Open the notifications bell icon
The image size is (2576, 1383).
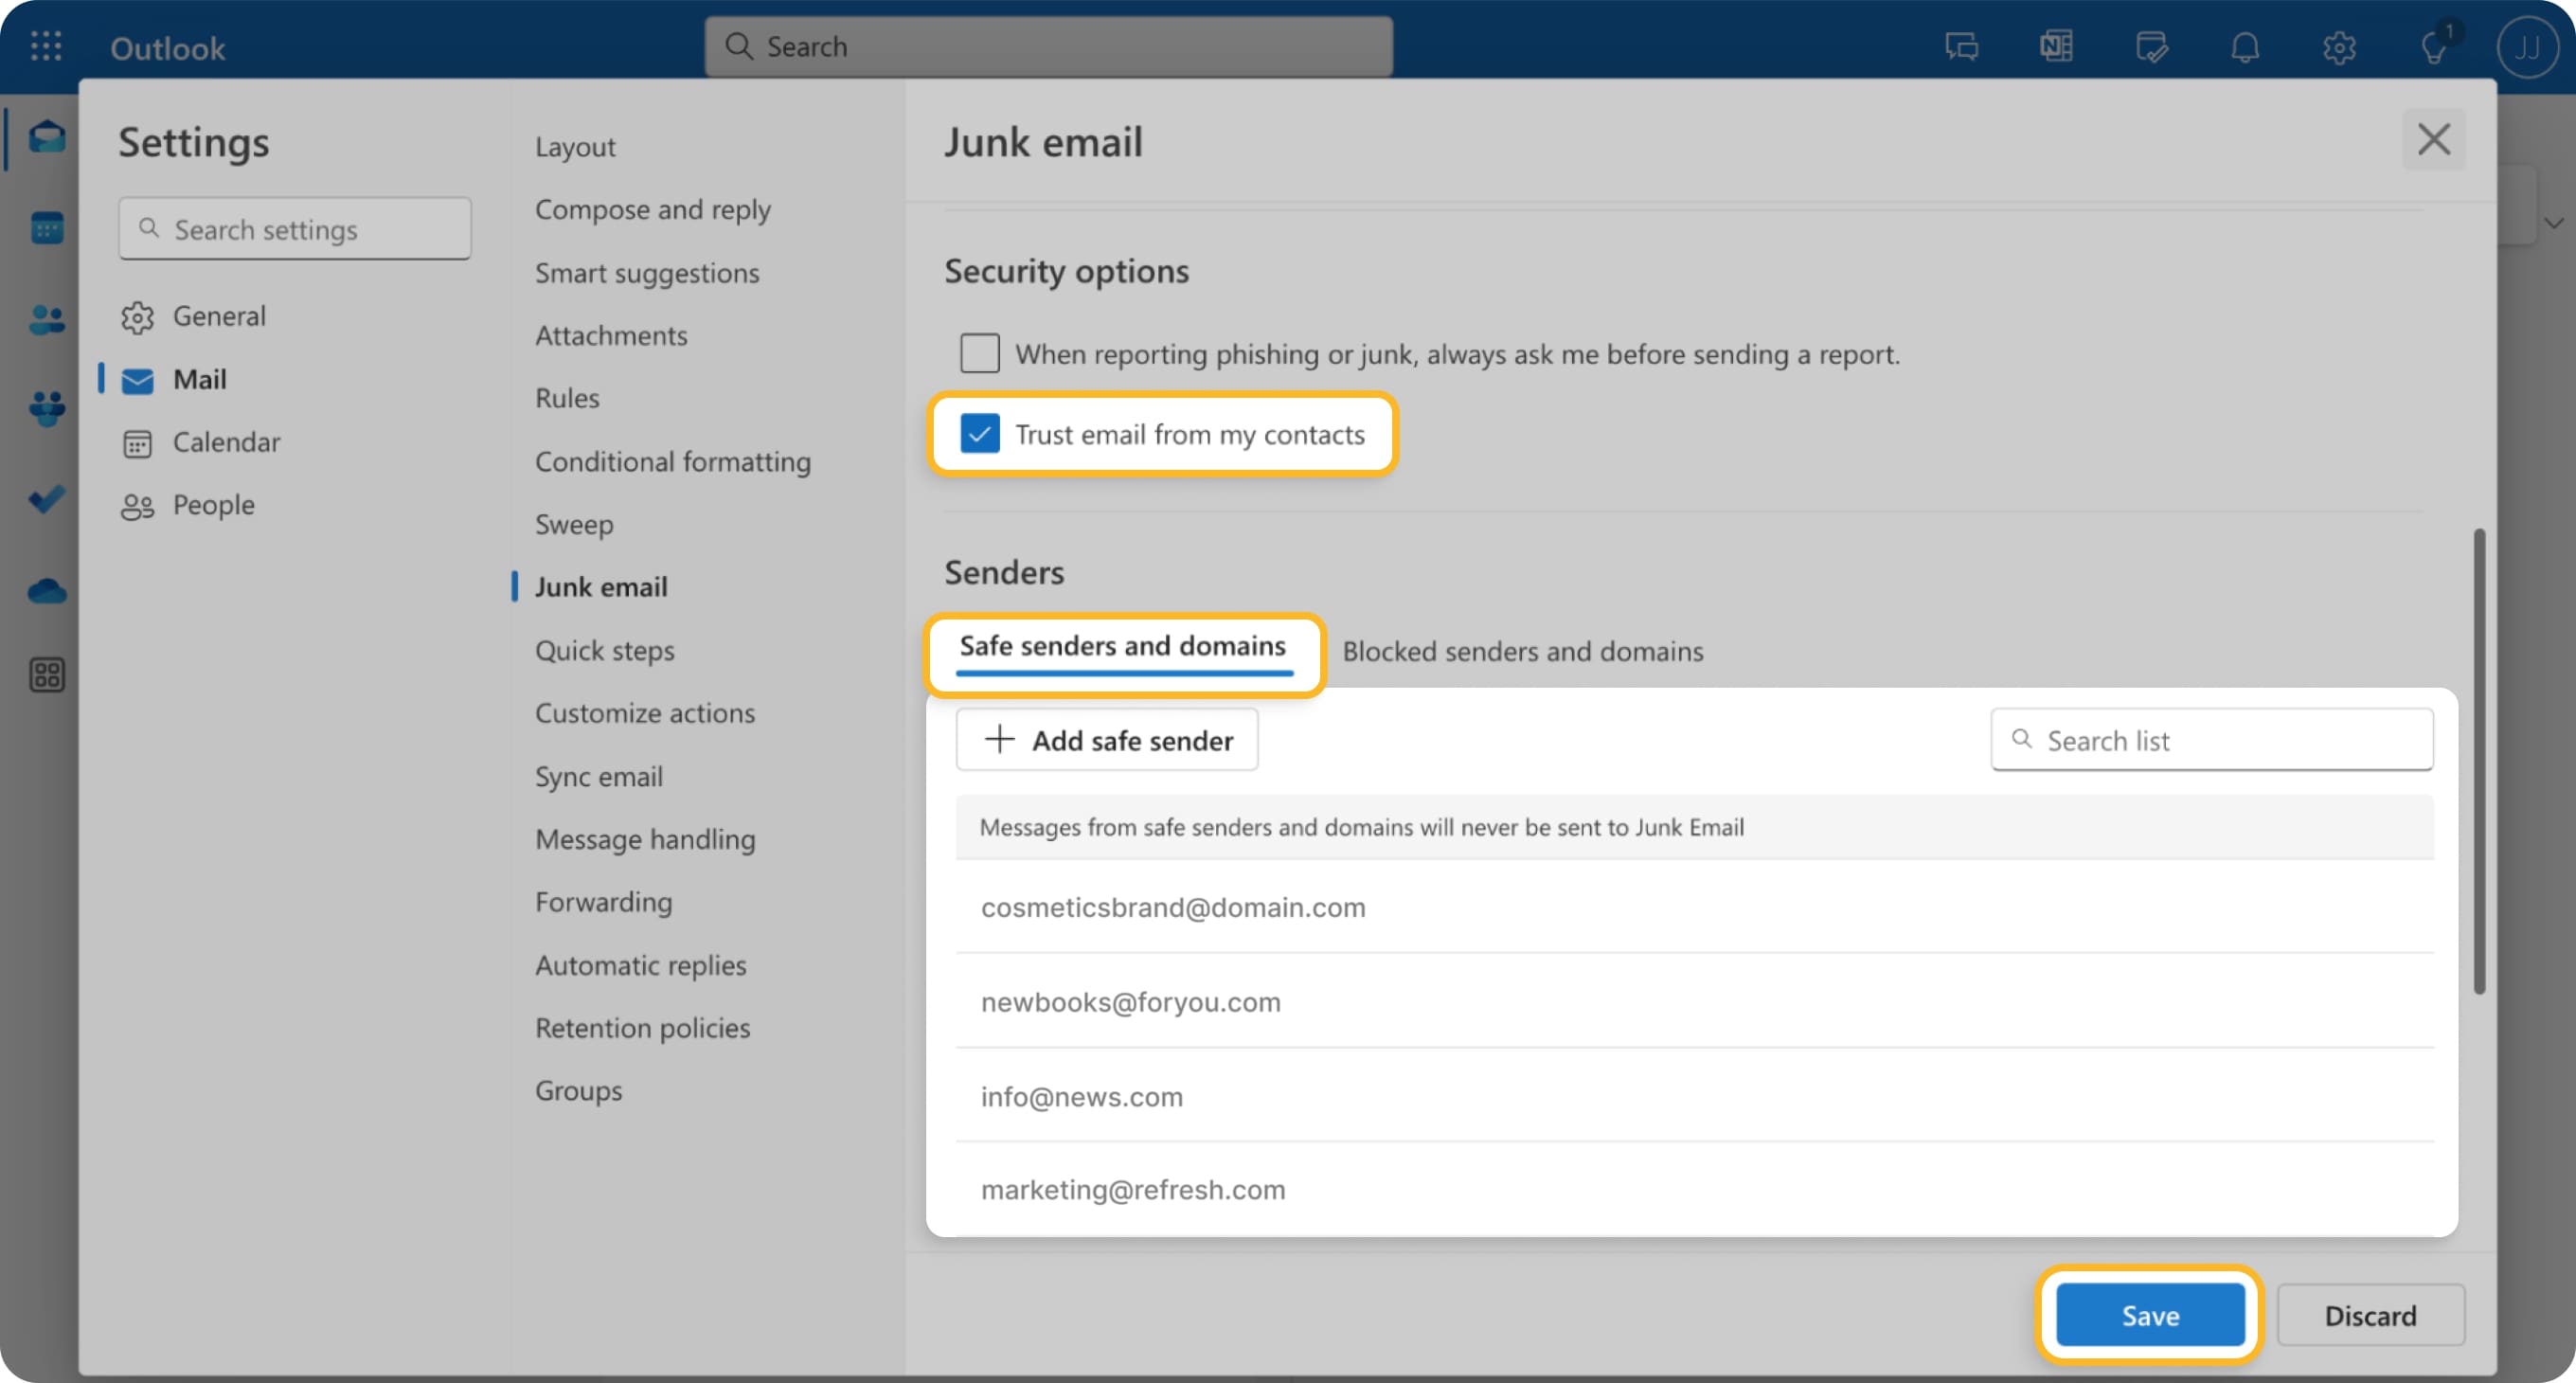tap(2245, 47)
